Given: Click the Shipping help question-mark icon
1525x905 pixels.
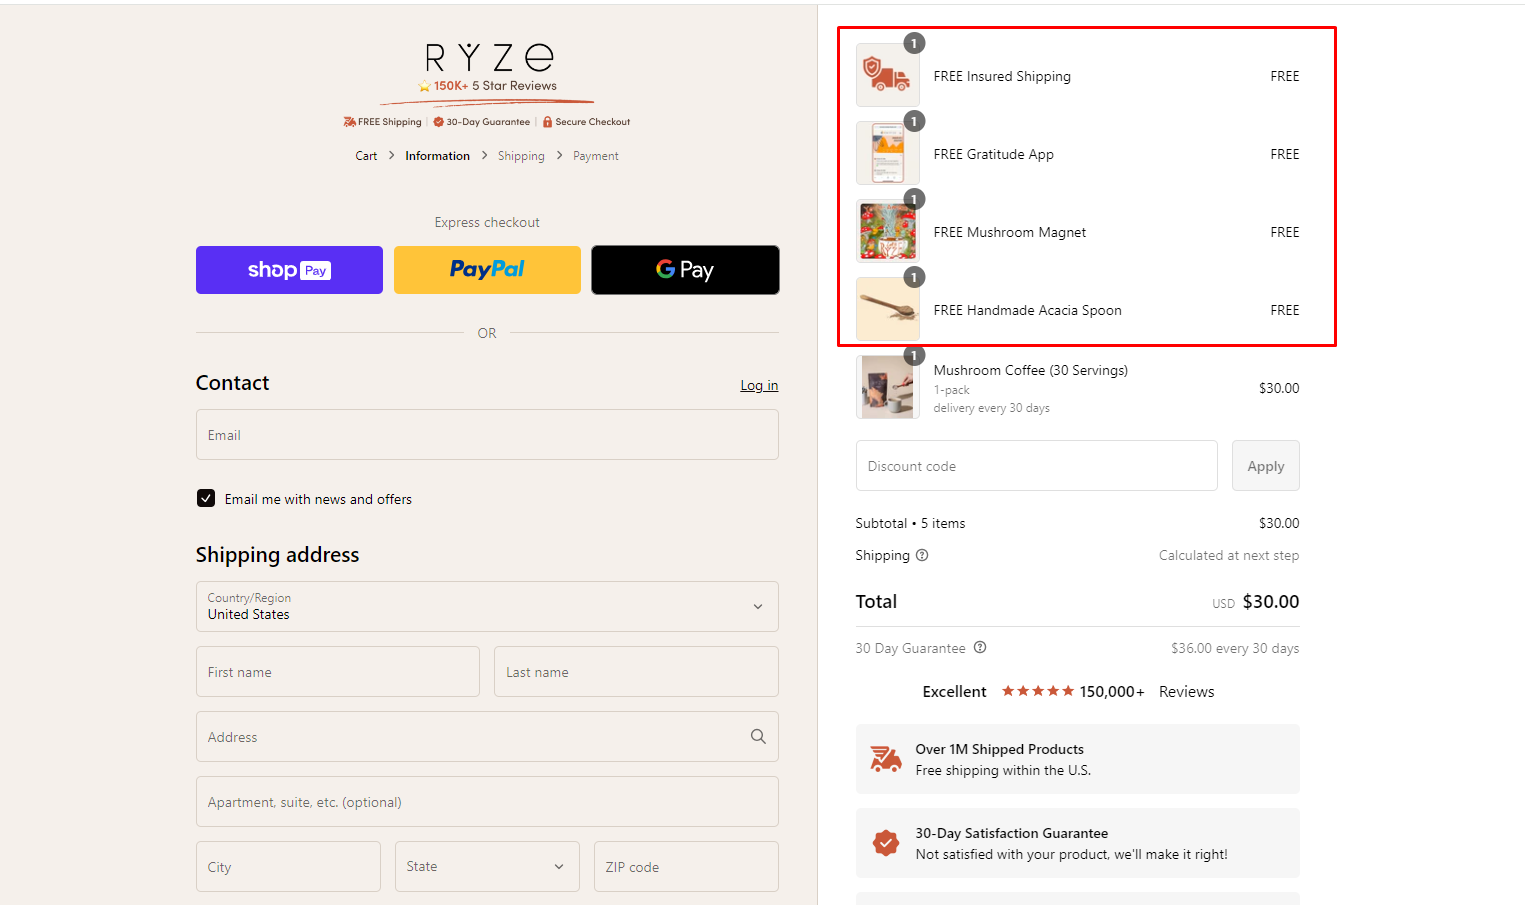Looking at the screenshot, I should (x=922, y=555).
